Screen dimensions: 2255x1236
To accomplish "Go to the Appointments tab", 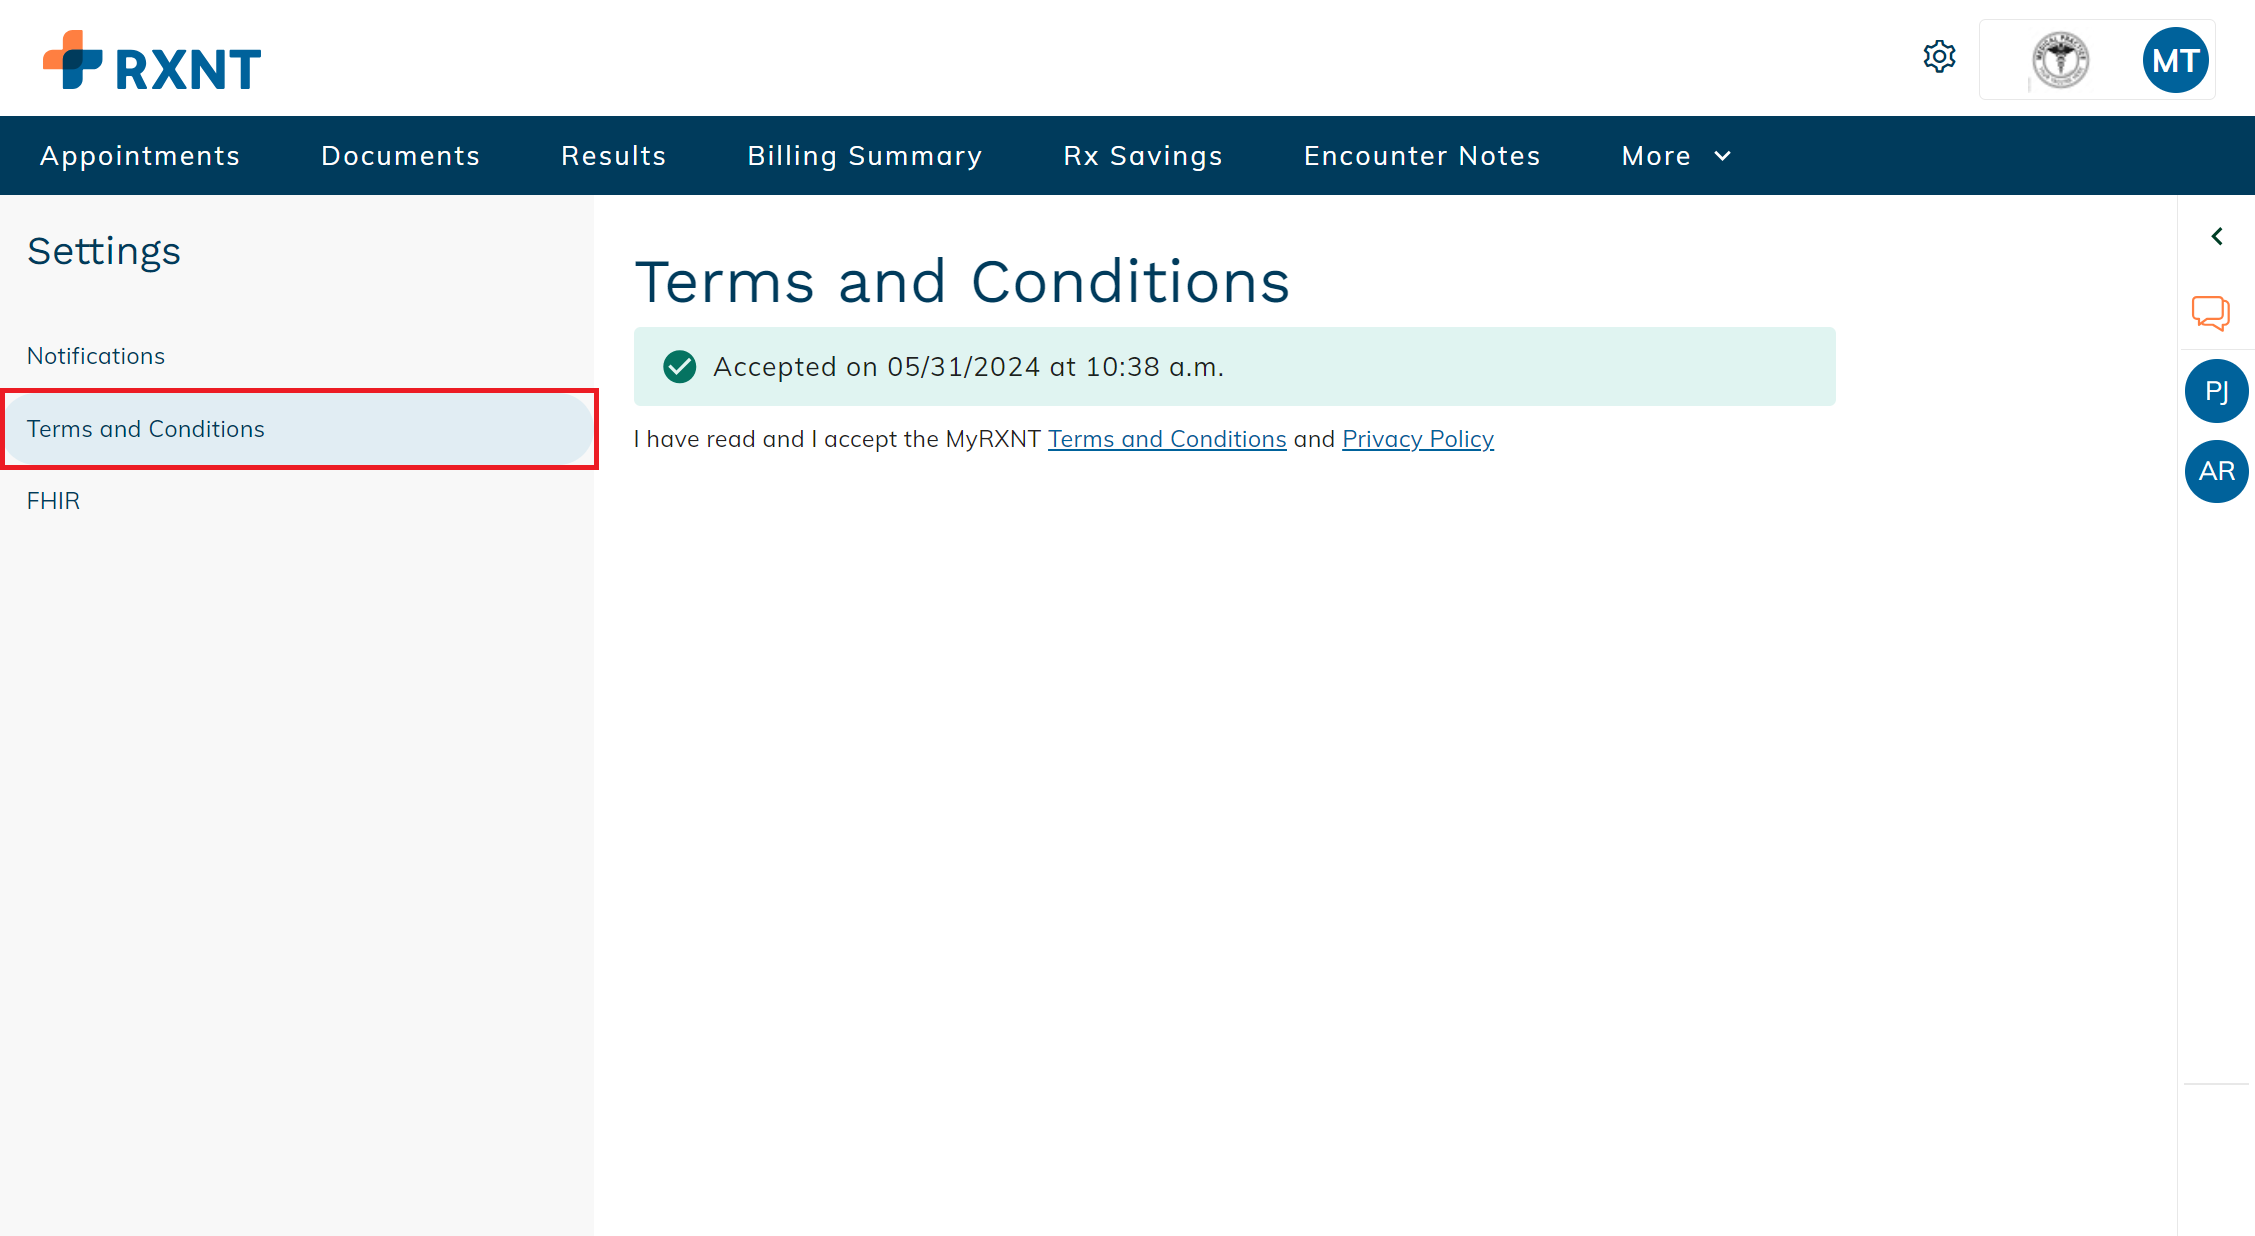I will click(140, 156).
